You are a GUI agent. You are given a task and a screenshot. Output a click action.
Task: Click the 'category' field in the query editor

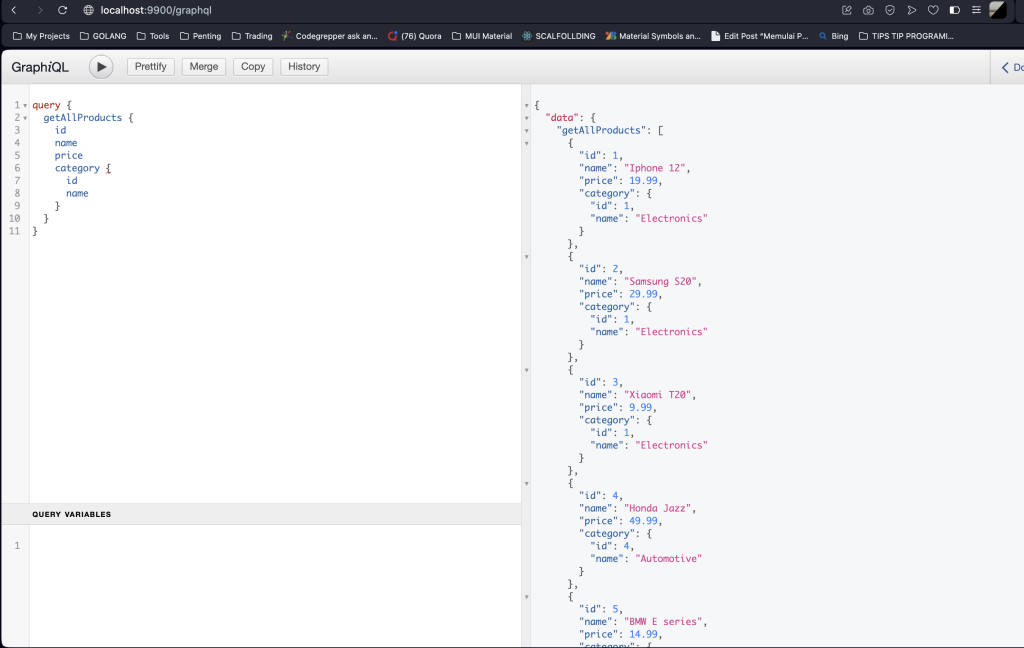tap(77, 168)
